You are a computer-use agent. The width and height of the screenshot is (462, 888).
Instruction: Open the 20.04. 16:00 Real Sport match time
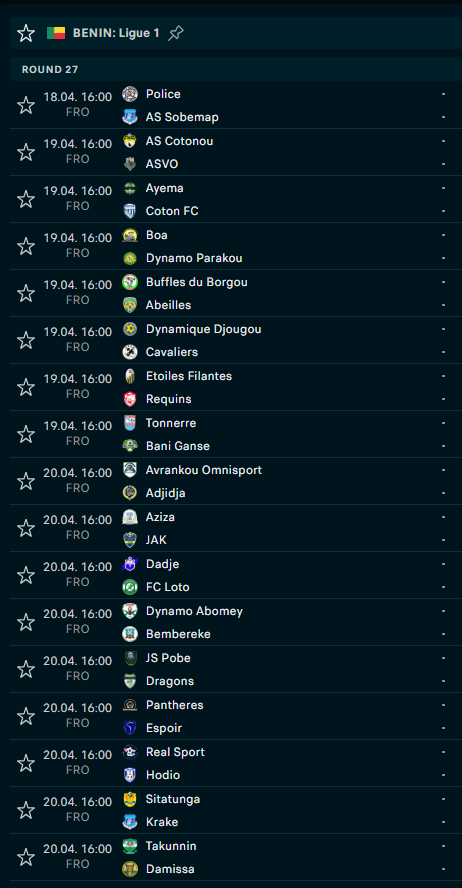click(x=78, y=755)
